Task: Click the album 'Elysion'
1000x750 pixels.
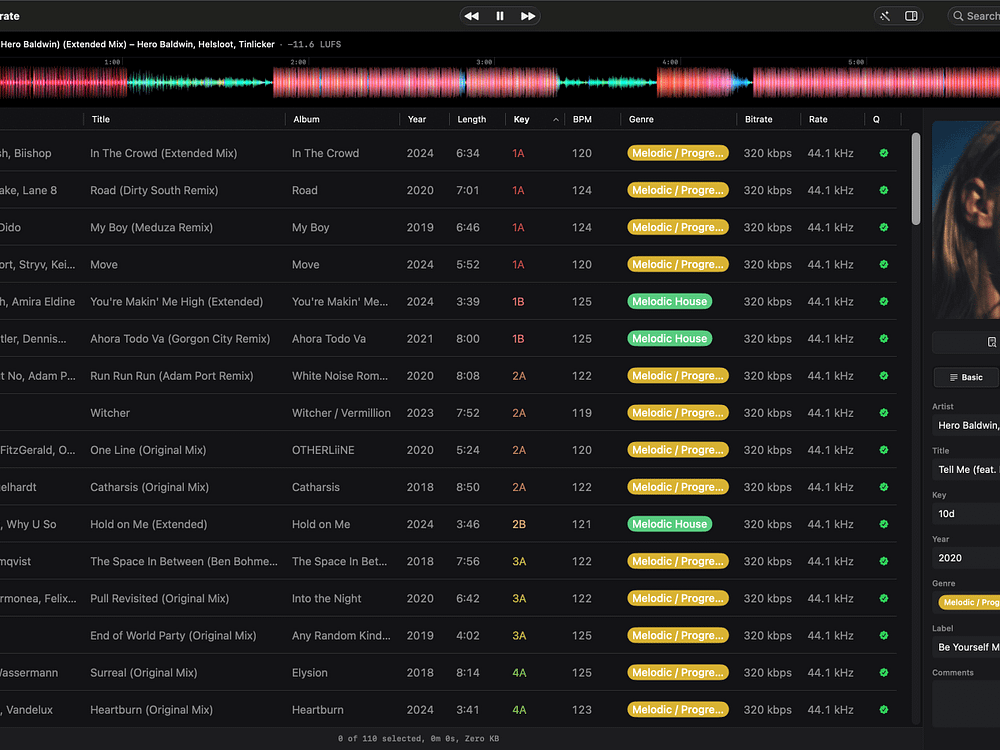Action: (309, 672)
